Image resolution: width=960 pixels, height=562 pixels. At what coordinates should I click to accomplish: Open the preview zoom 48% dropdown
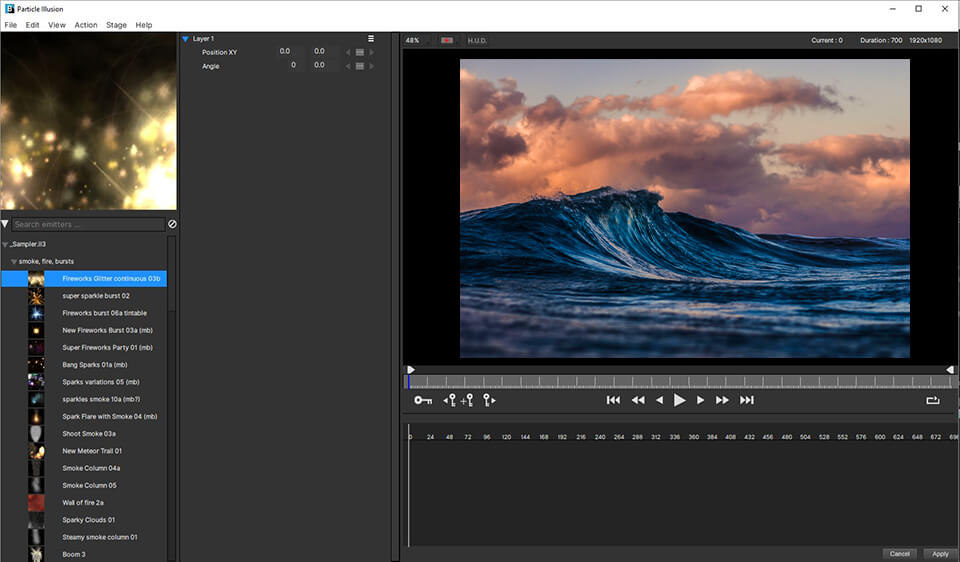pyautogui.click(x=412, y=40)
